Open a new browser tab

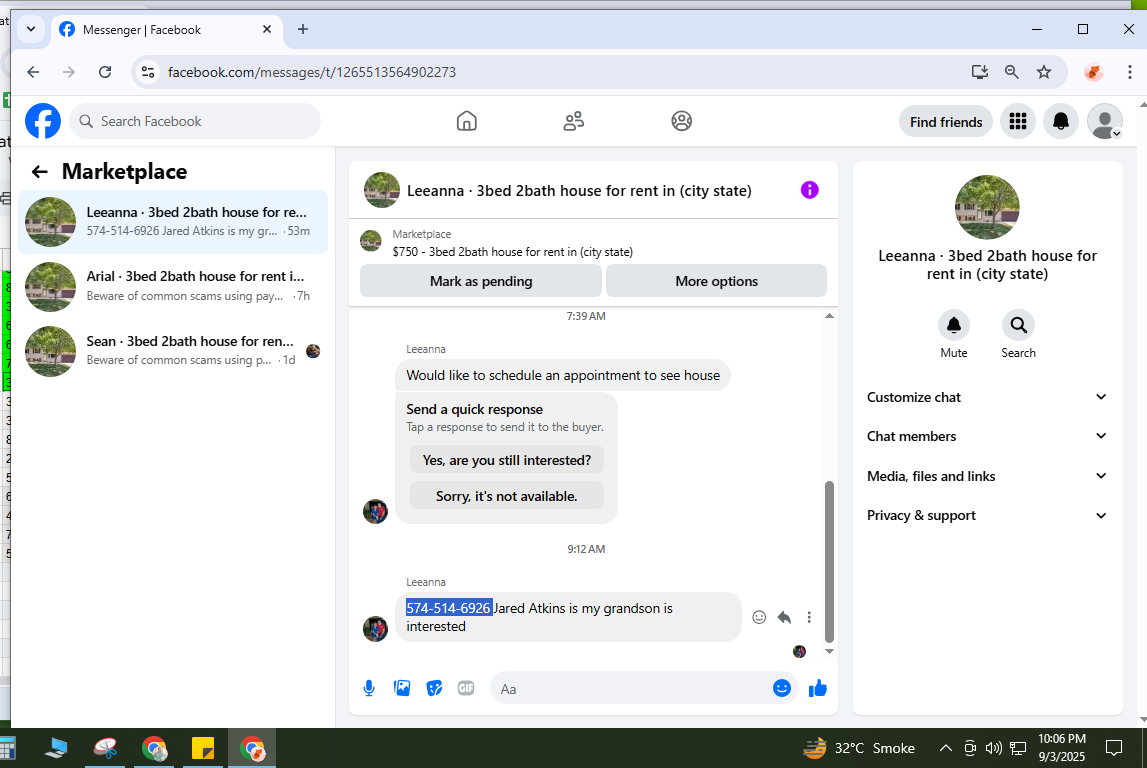(303, 29)
